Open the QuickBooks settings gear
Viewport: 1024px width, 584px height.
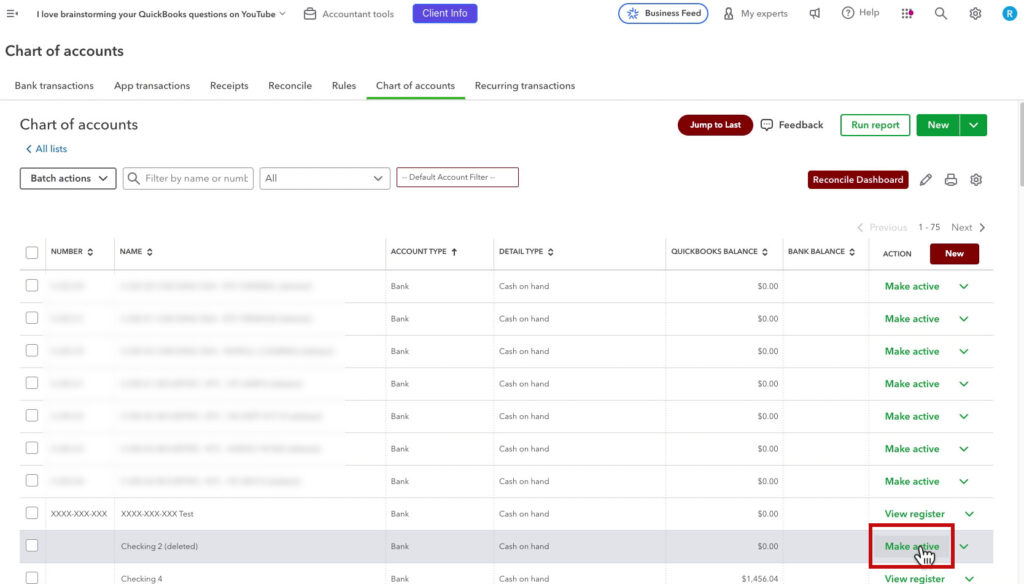(974, 13)
